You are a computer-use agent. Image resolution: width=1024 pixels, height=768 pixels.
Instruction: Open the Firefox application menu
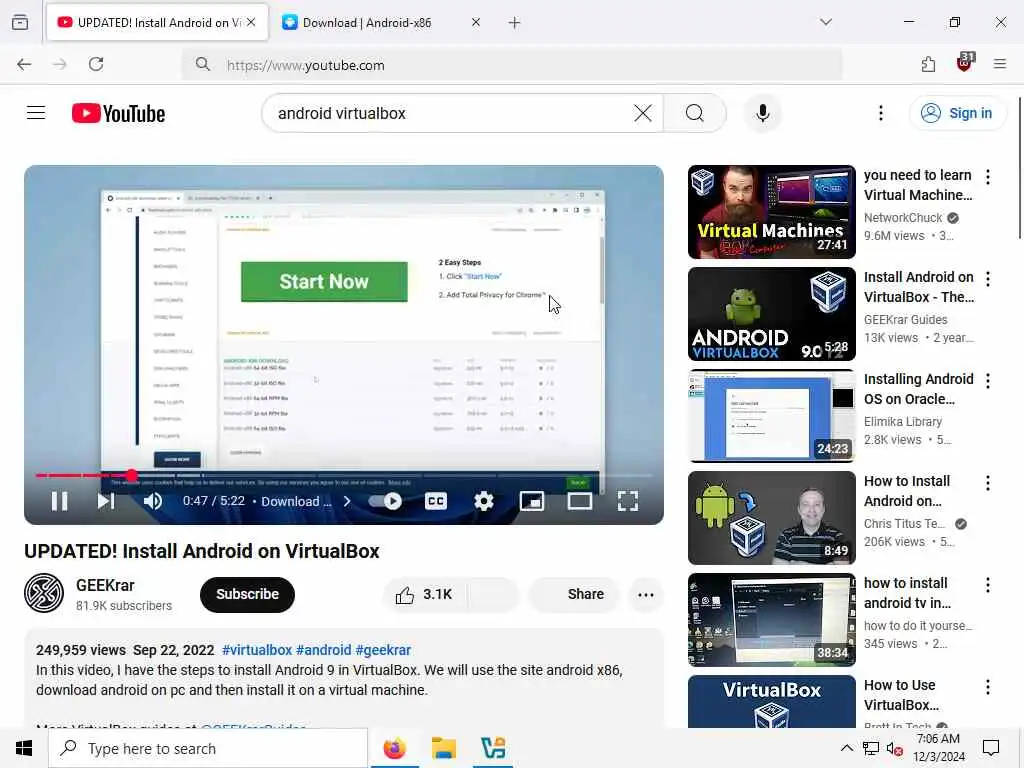click(x=1000, y=64)
